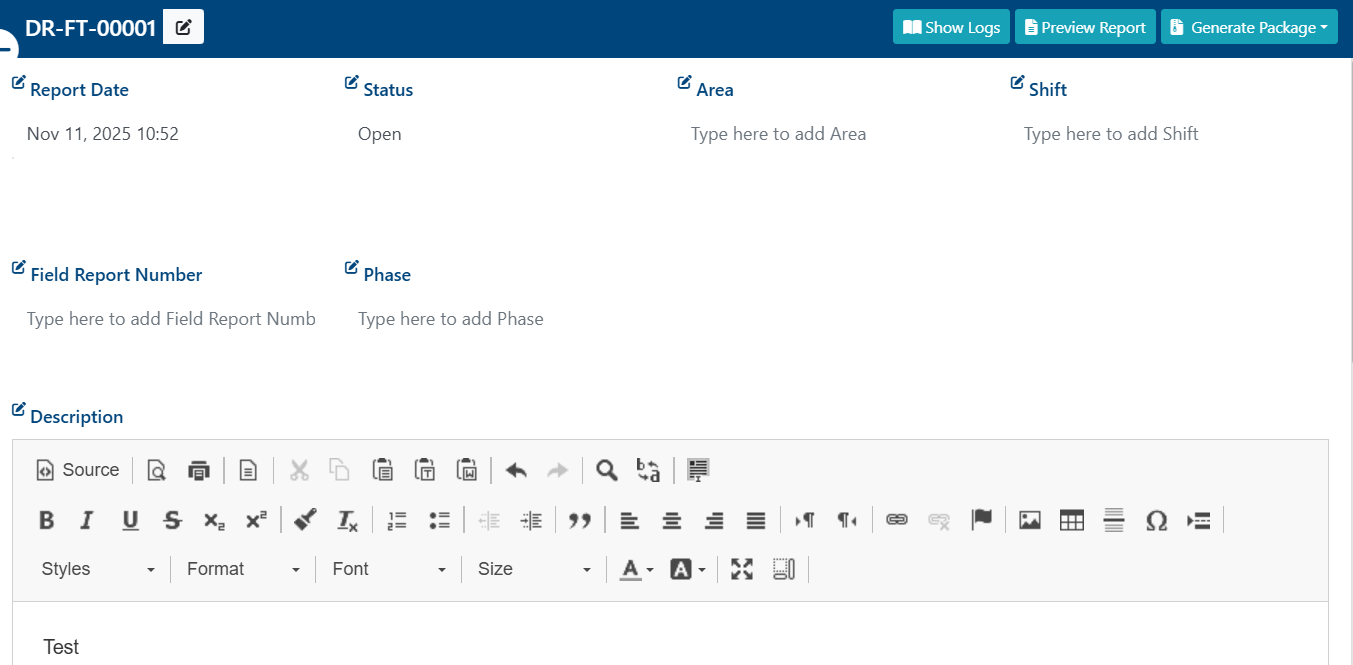Open the Templates icon in editor
Image resolution: width=1353 pixels, height=665 pixels.
tap(248, 470)
